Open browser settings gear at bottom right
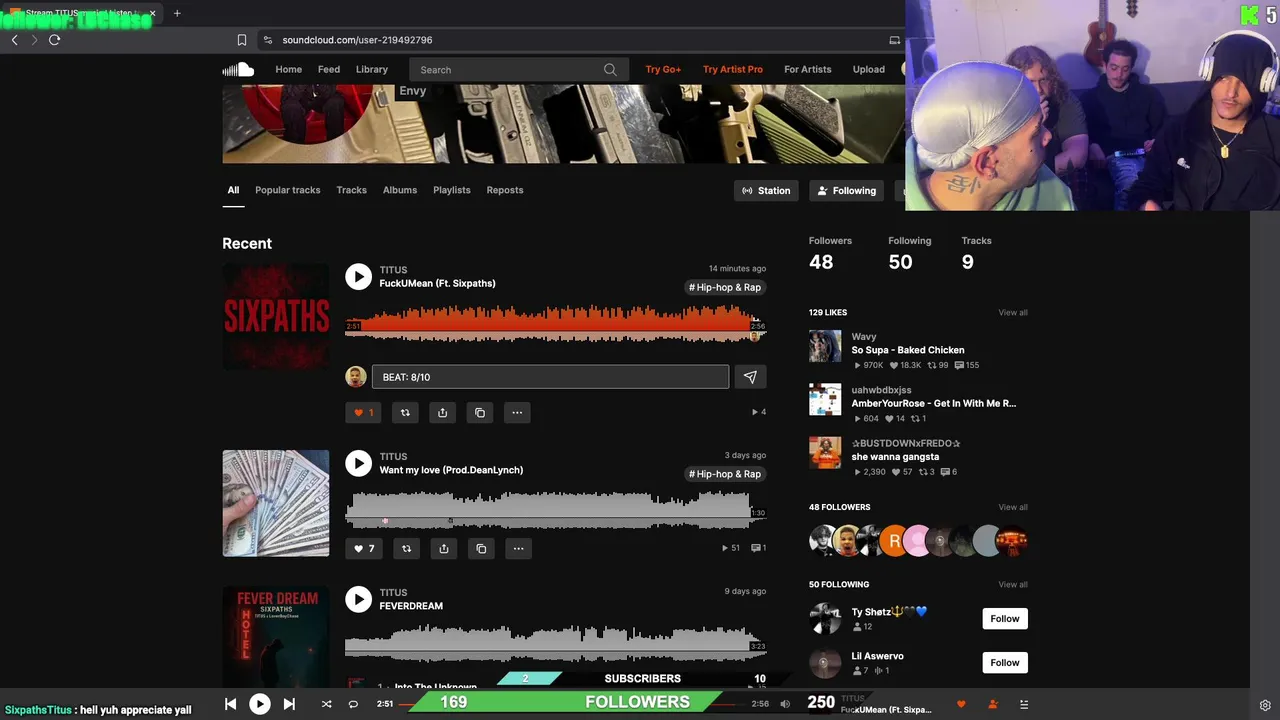 click(x=1265, y=705)
